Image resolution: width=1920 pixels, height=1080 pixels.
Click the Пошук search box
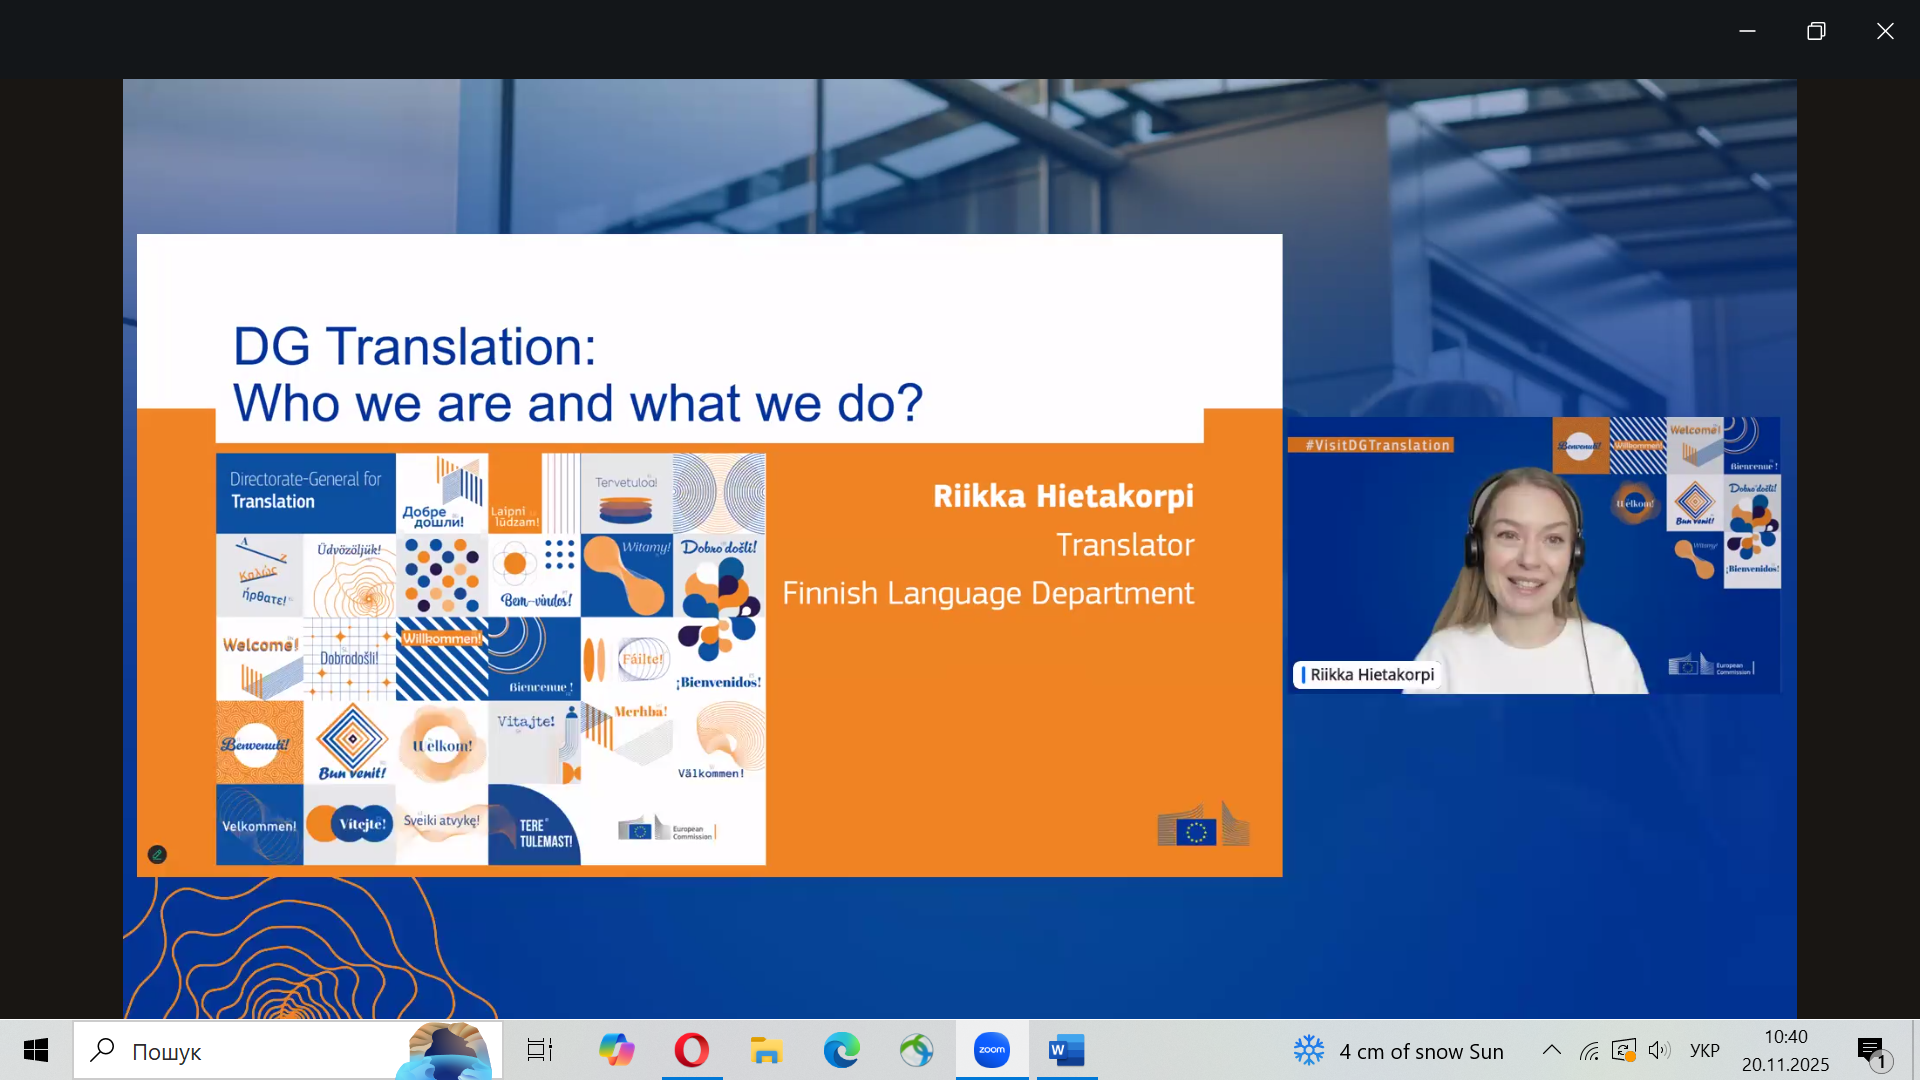click(288, 1050)
